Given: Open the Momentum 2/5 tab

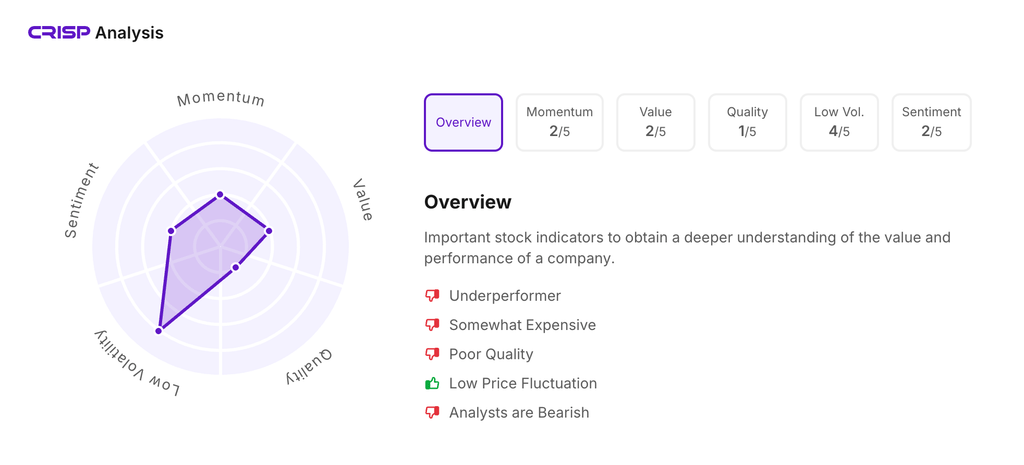Looking at the screenshot, I should [x=559, y=122].
